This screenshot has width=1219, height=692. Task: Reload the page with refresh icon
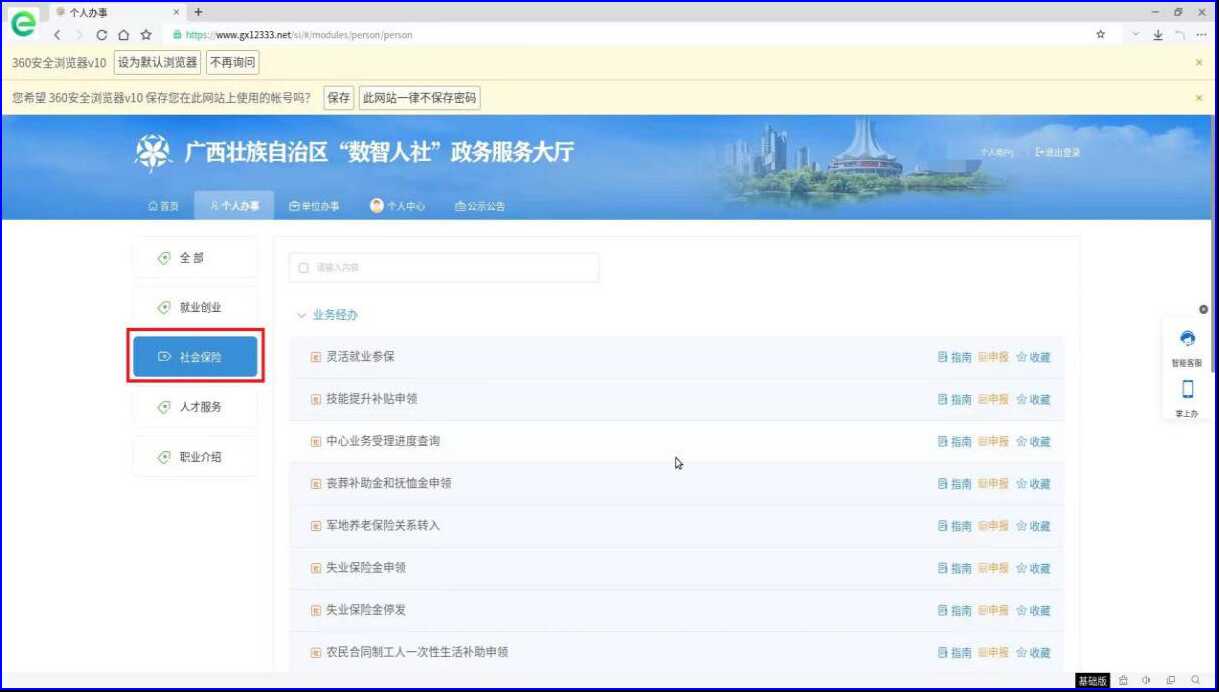(102, 34)
